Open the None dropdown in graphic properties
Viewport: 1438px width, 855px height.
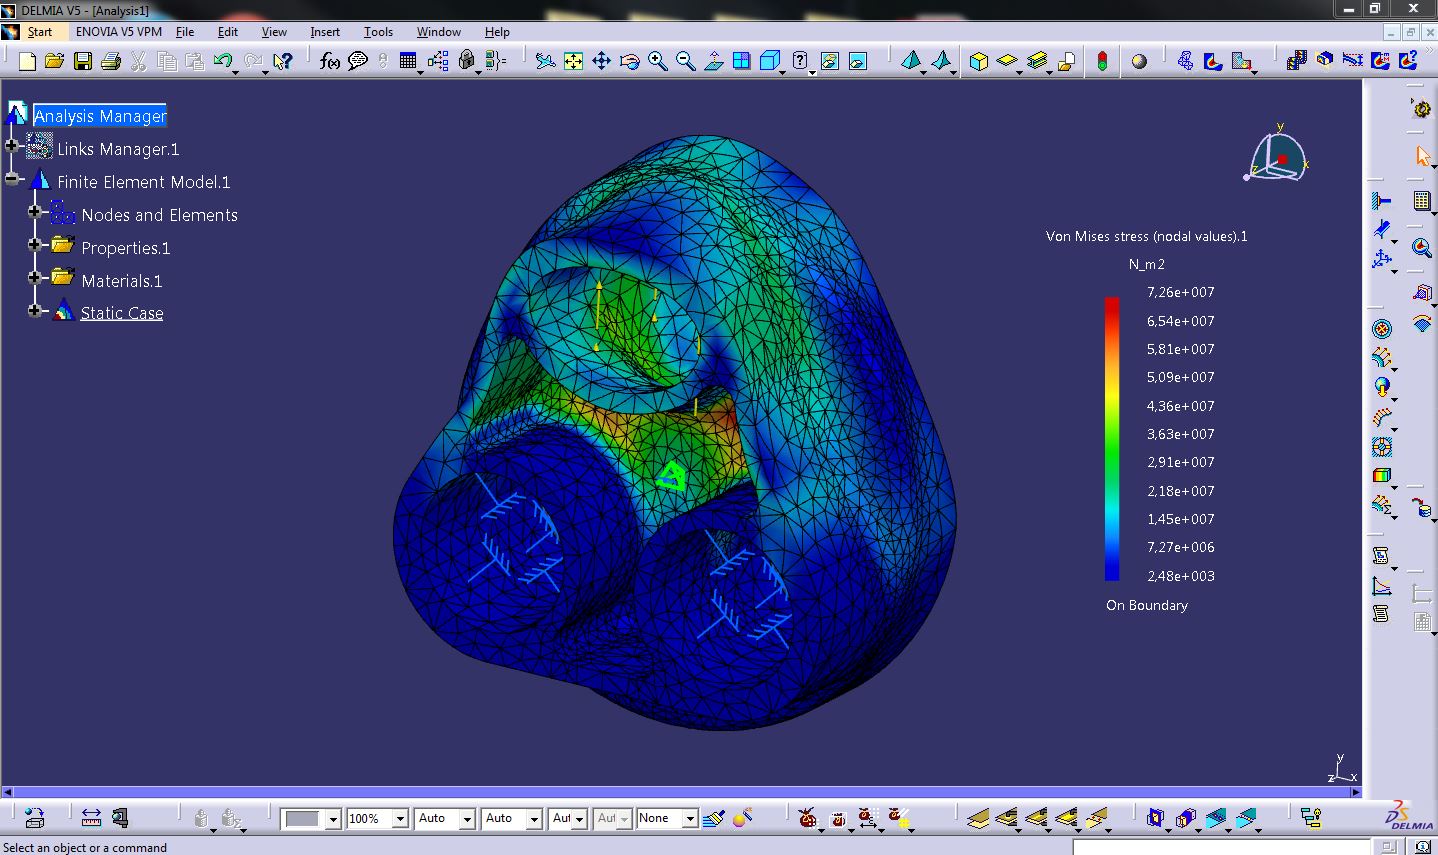click(689, 819)
